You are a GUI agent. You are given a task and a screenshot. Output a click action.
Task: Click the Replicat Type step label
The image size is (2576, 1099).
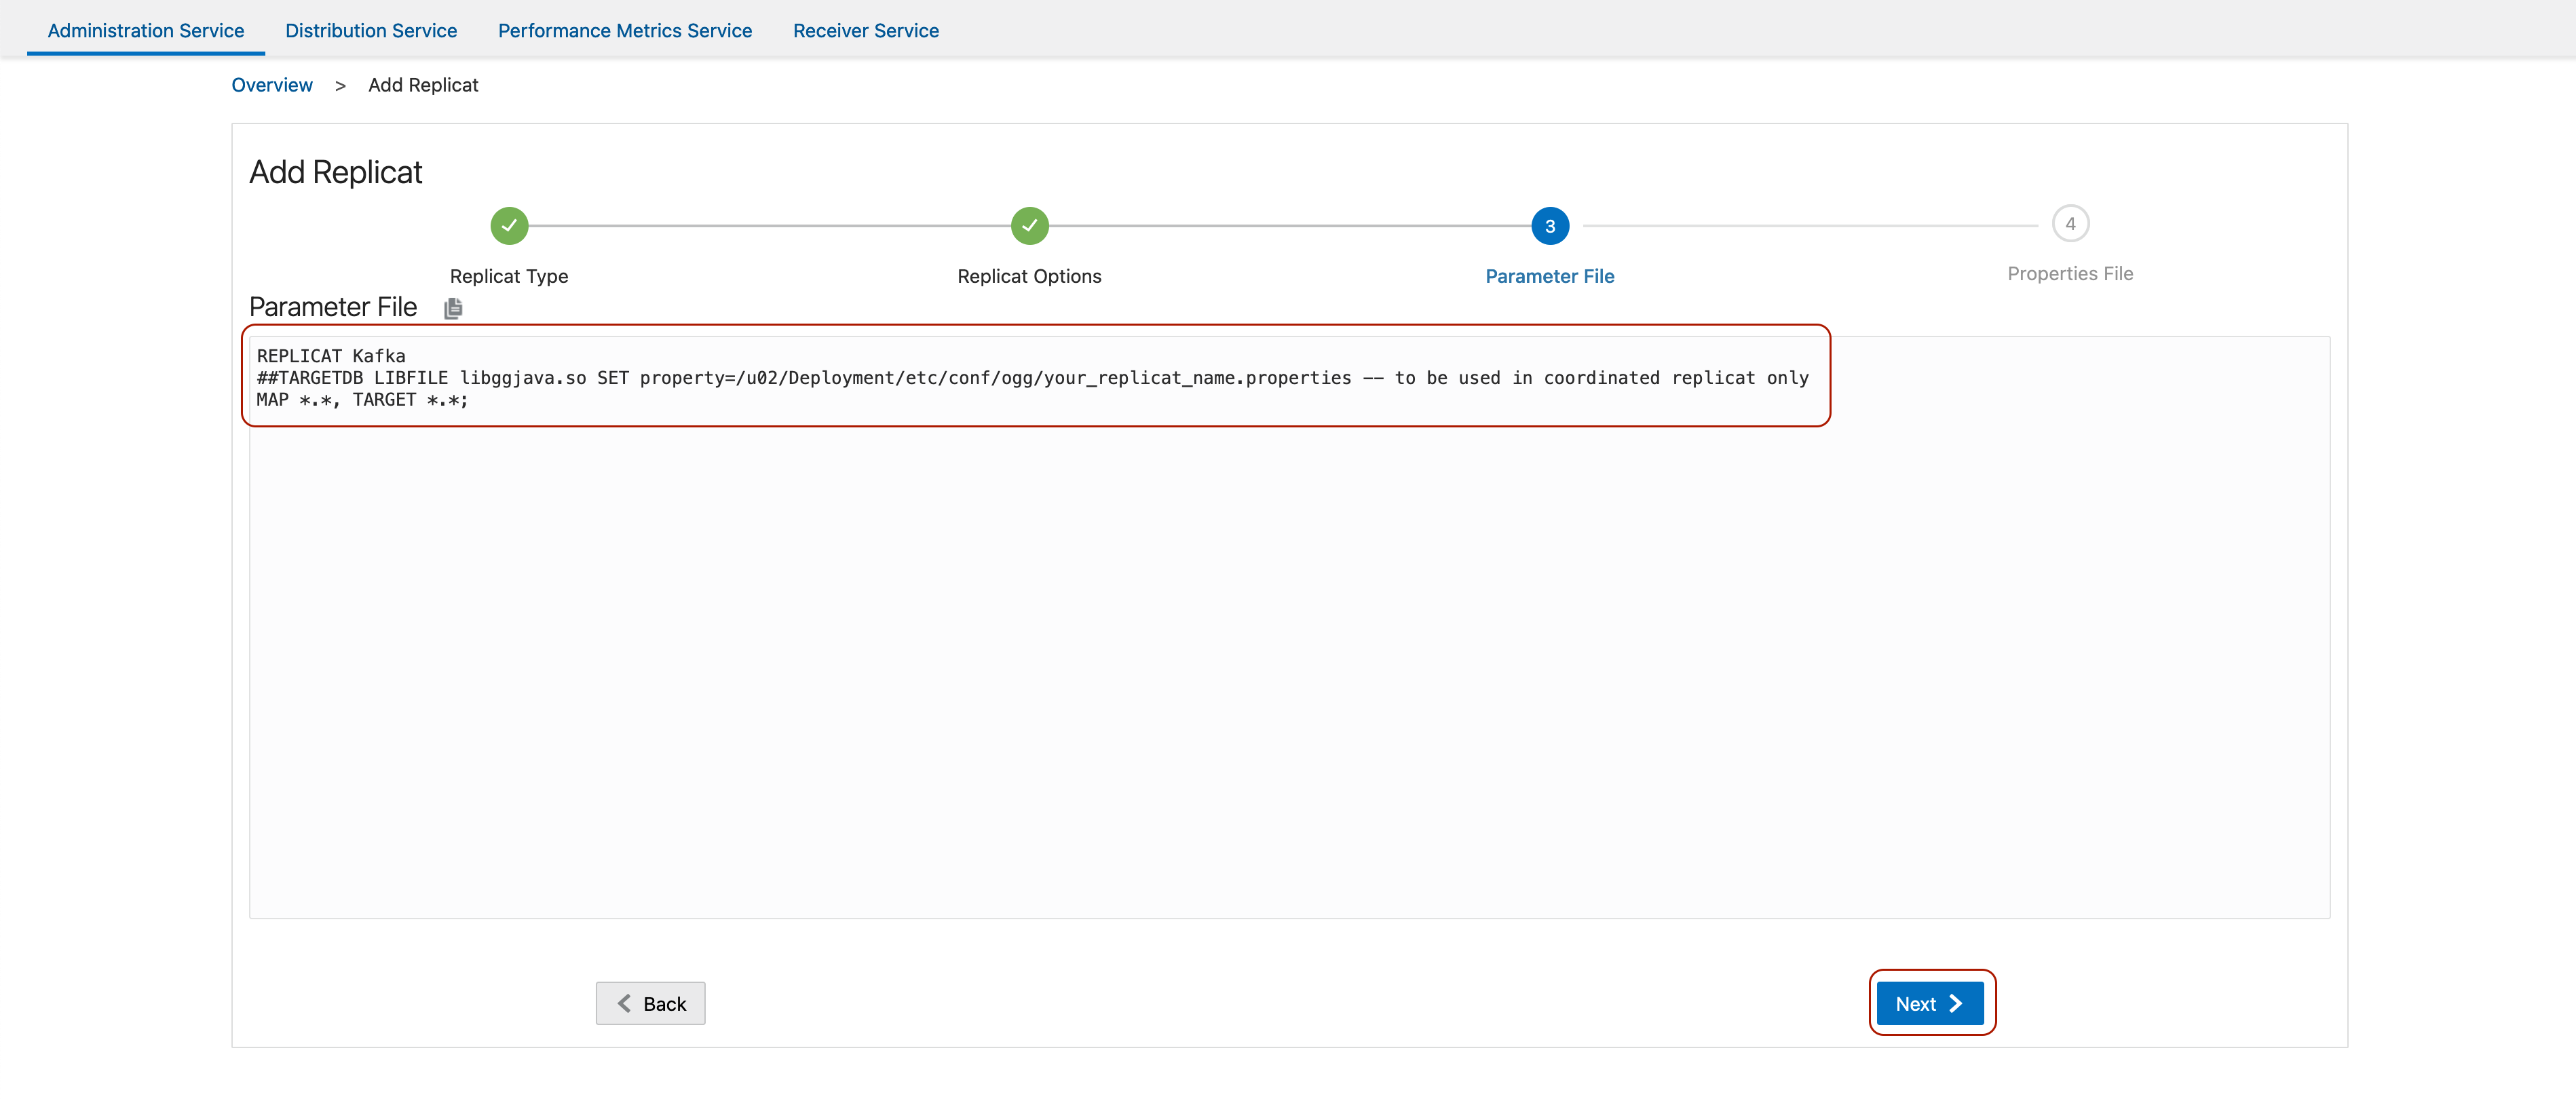pos(509,276)
